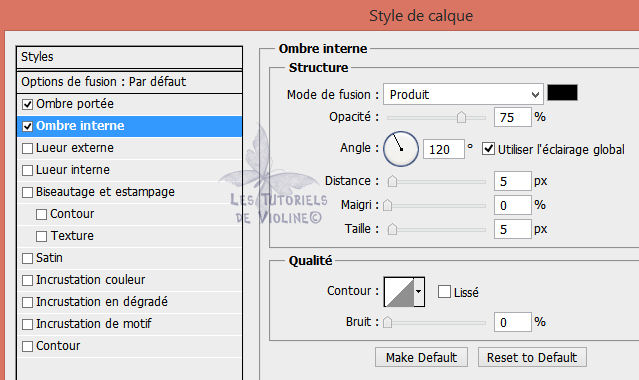Uncheck the Ombre portée checkbox
Viewport: 639px width, 380px height.
click(27, 104)
